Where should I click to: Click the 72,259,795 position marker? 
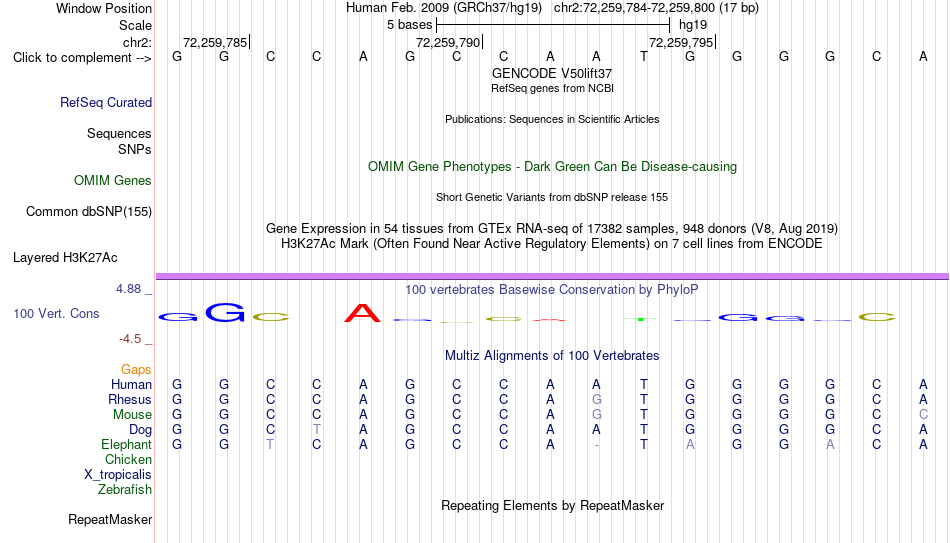click(x=682, y=42)
